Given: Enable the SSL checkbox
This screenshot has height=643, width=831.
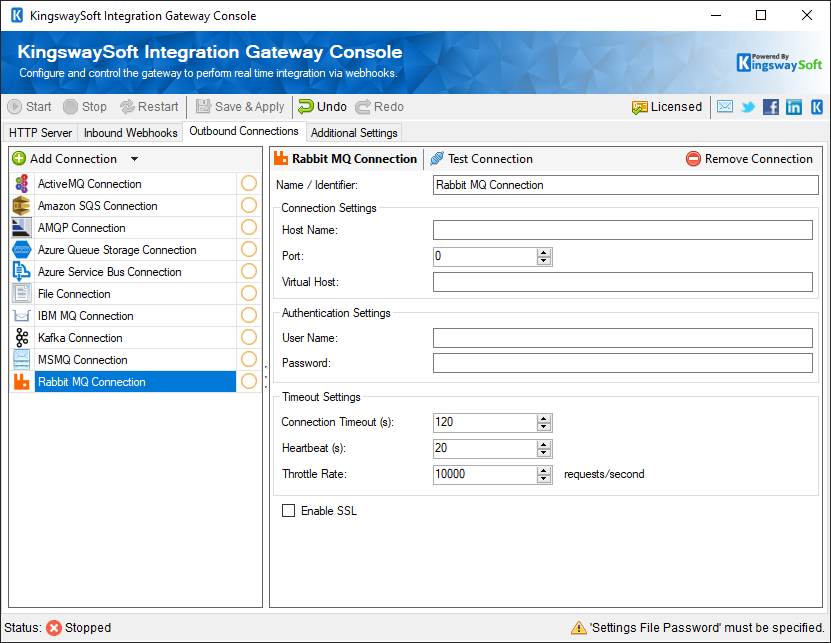Looking at the screenshot, I should (288, 510).
